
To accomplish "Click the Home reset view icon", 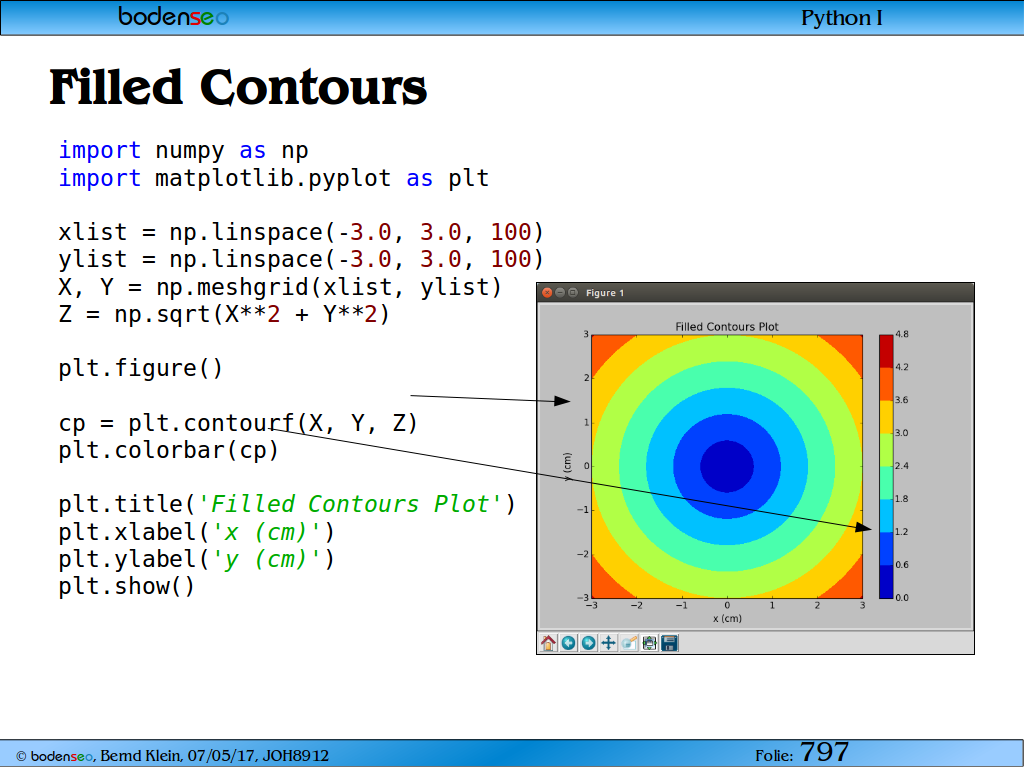I will point(548,643).
